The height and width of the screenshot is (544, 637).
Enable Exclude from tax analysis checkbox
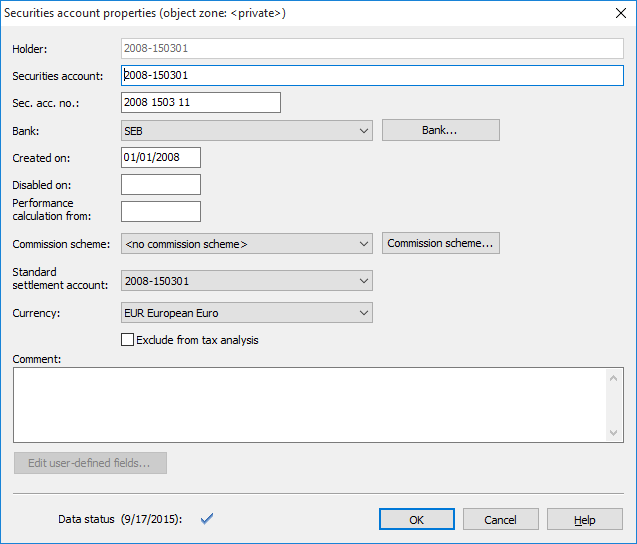(x=127, y=340)
